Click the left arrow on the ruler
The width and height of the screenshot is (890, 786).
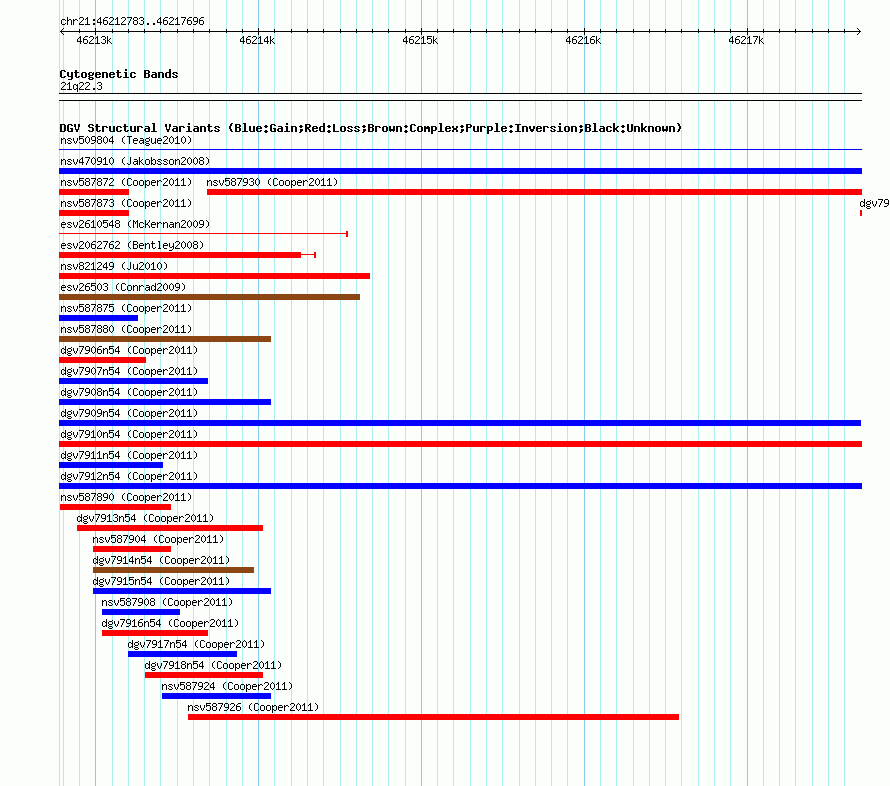[x=62, y=31]
